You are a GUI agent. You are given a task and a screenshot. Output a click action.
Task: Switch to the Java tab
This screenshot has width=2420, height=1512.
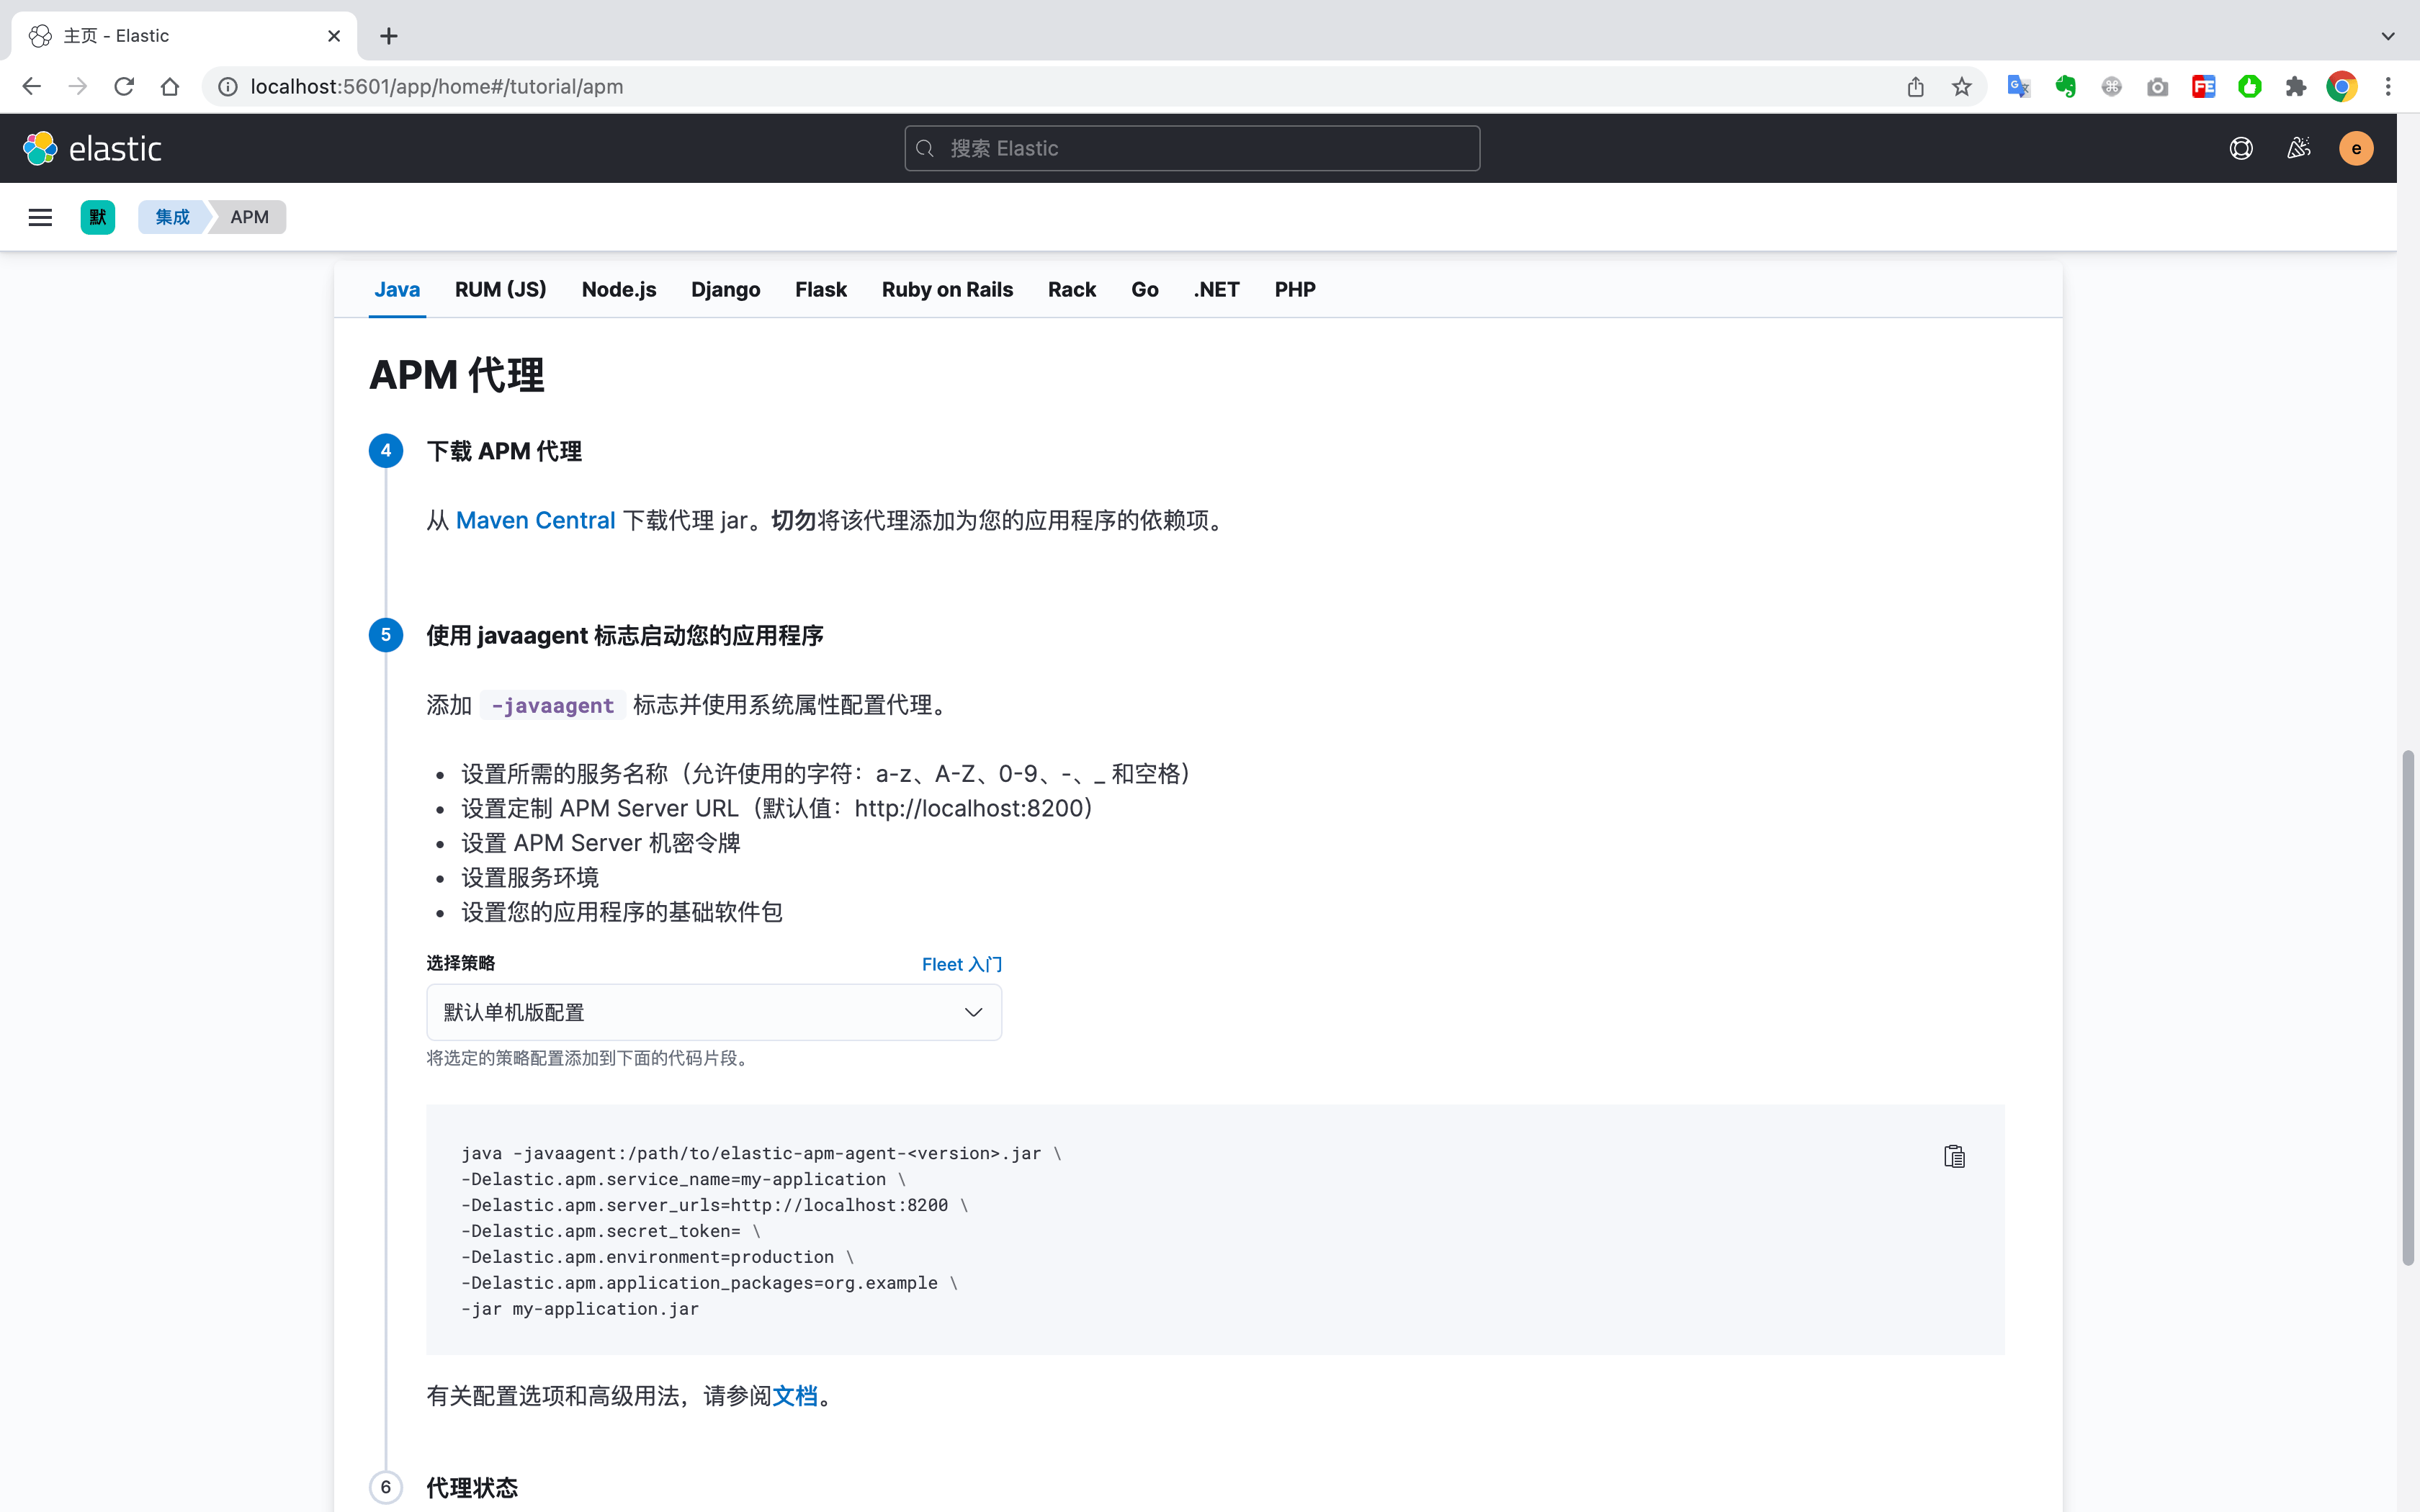click(397, 290)
